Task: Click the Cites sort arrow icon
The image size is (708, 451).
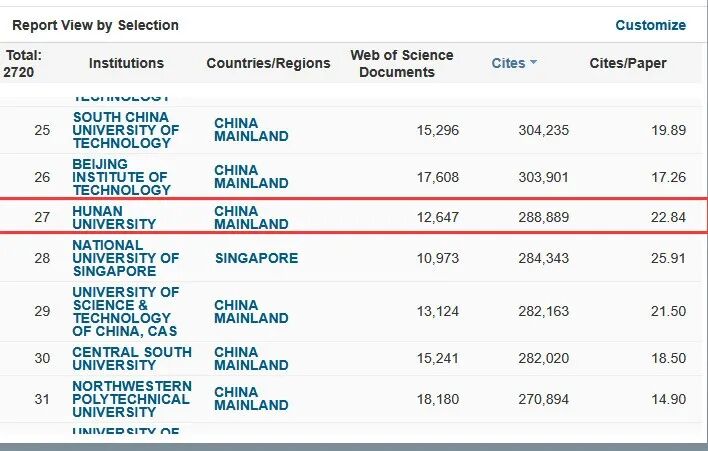Action: tap(533, 63)
